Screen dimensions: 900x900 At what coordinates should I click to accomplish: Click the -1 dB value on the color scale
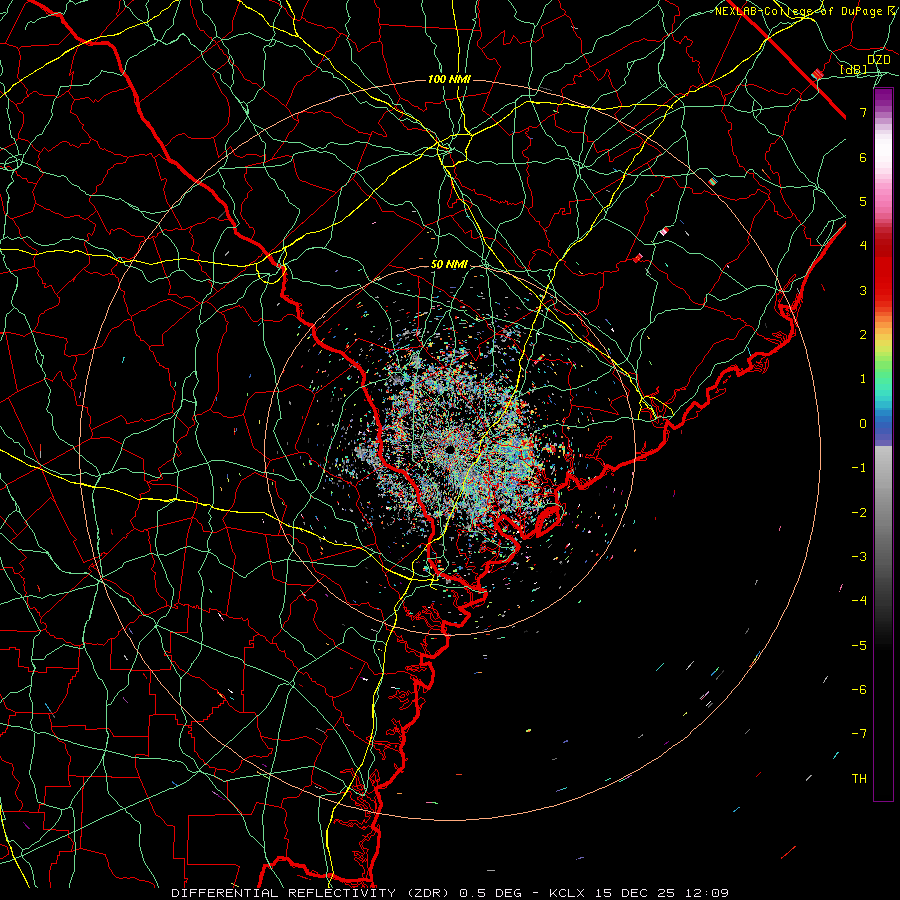point(859,468)
